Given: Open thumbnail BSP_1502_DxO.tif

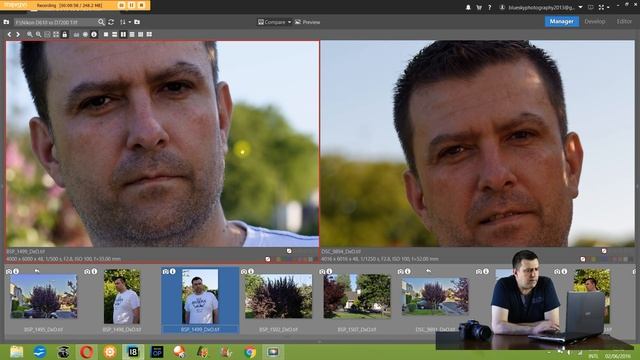Looking at the screenshot, I should 278,296.
